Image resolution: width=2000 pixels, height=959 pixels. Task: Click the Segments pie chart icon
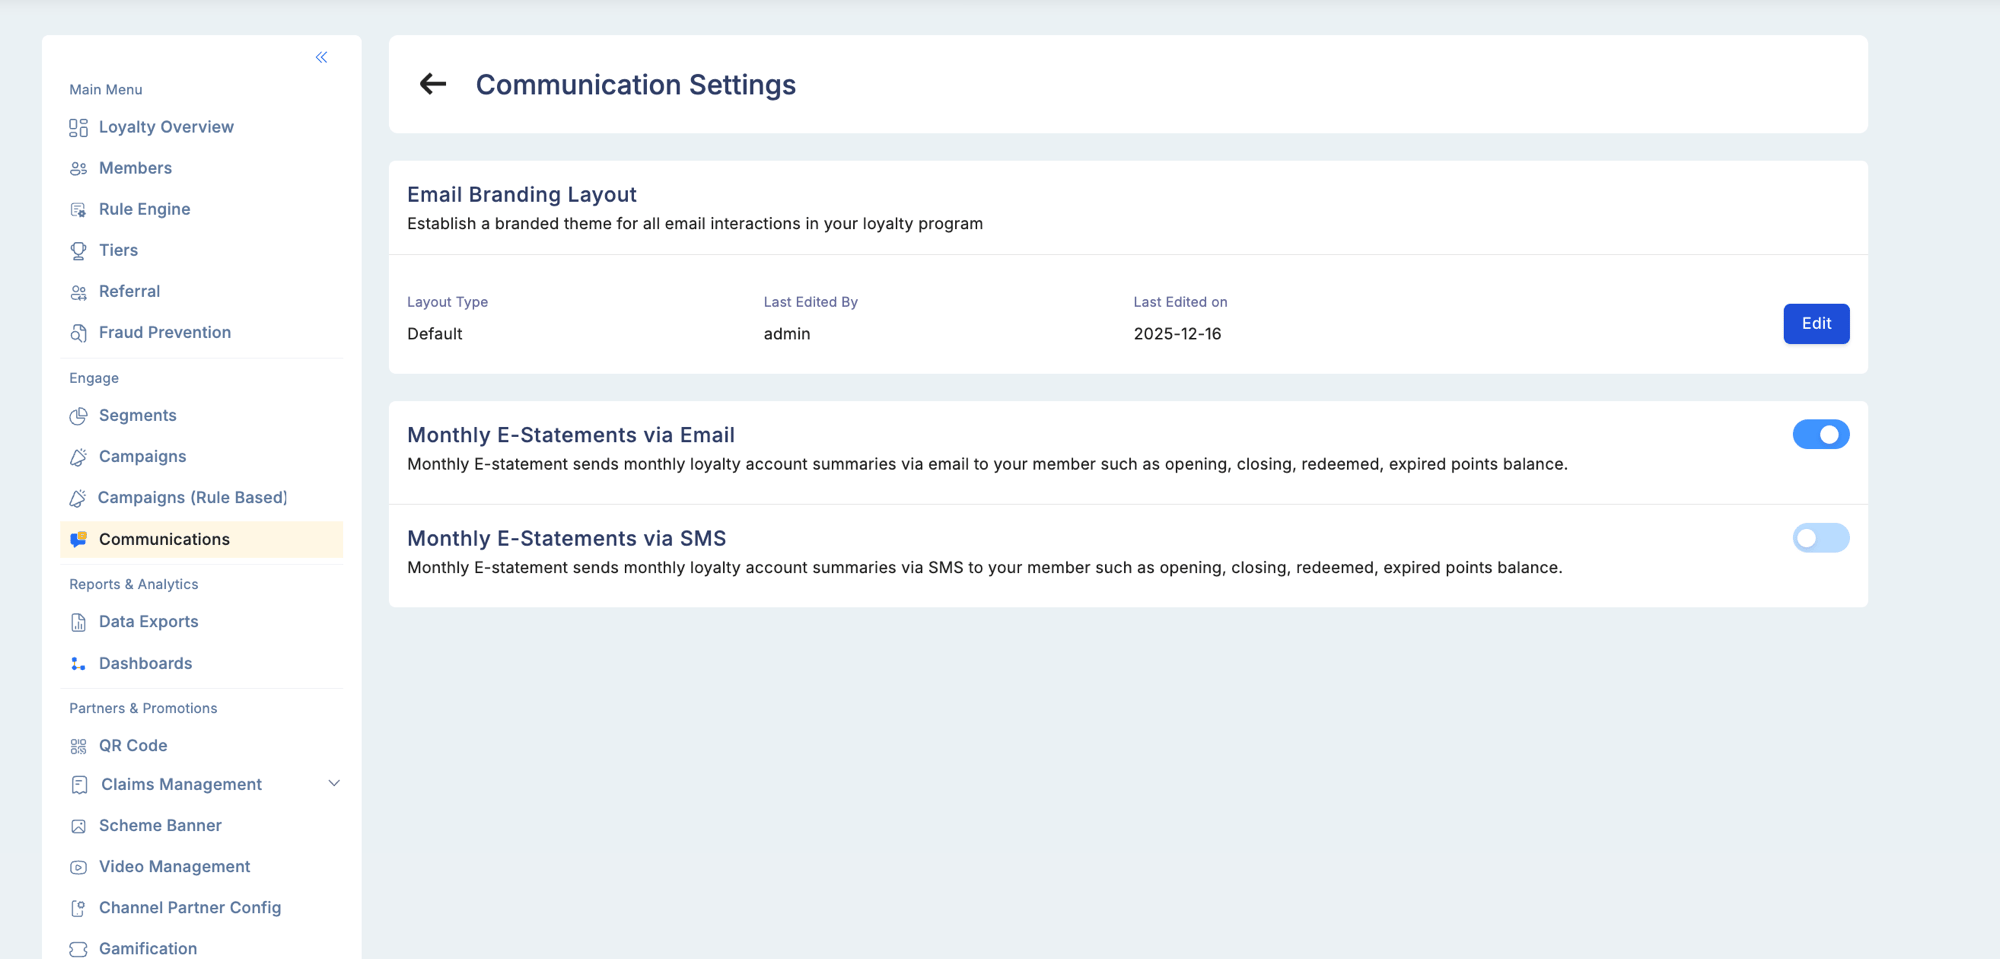78,416
